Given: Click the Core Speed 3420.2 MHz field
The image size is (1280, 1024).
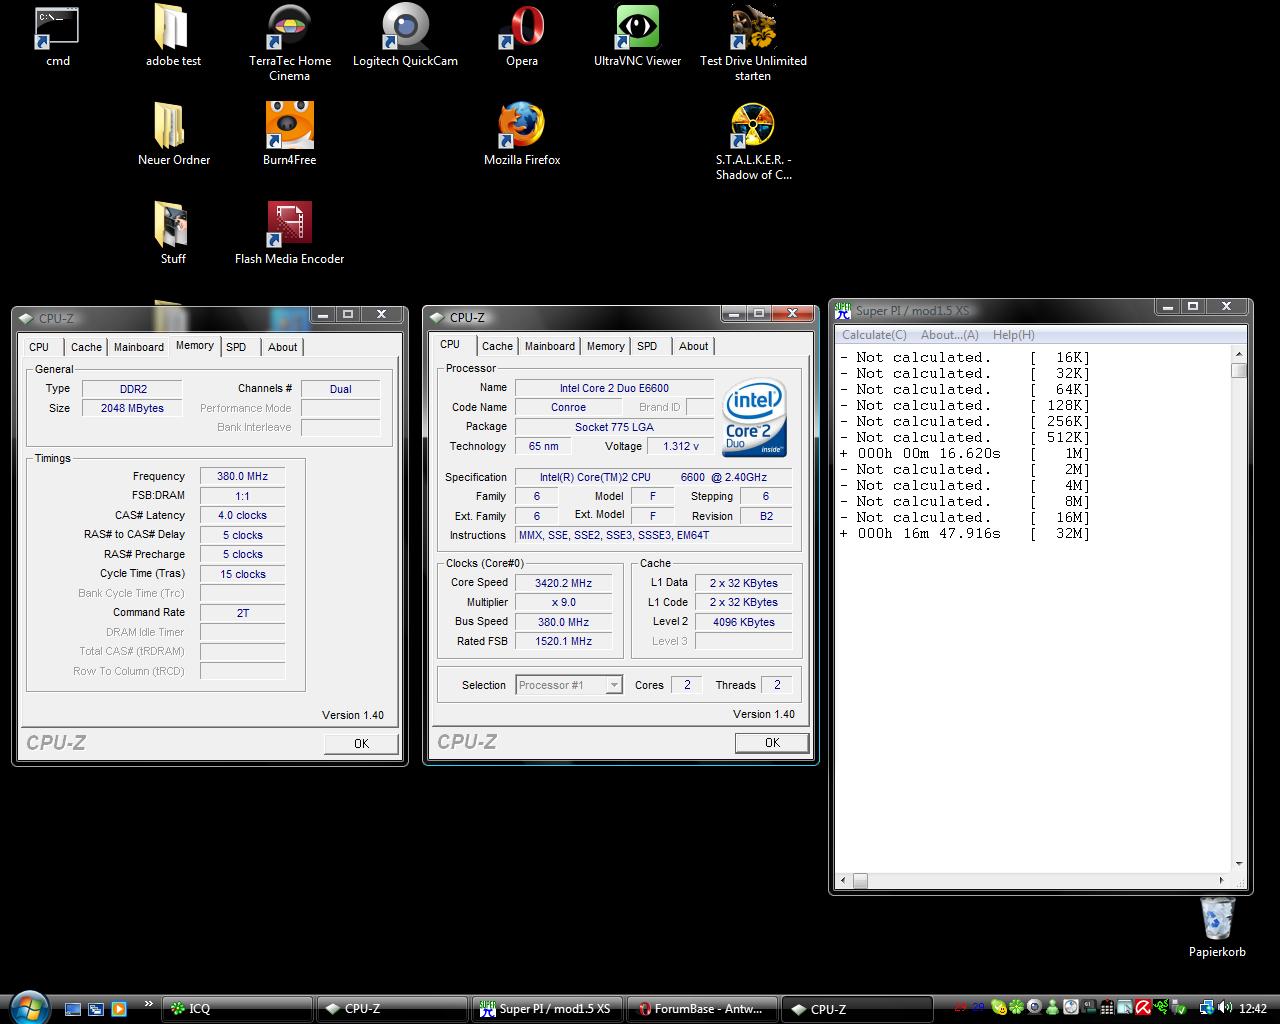Looking at the screenshot, I should 563,583.
